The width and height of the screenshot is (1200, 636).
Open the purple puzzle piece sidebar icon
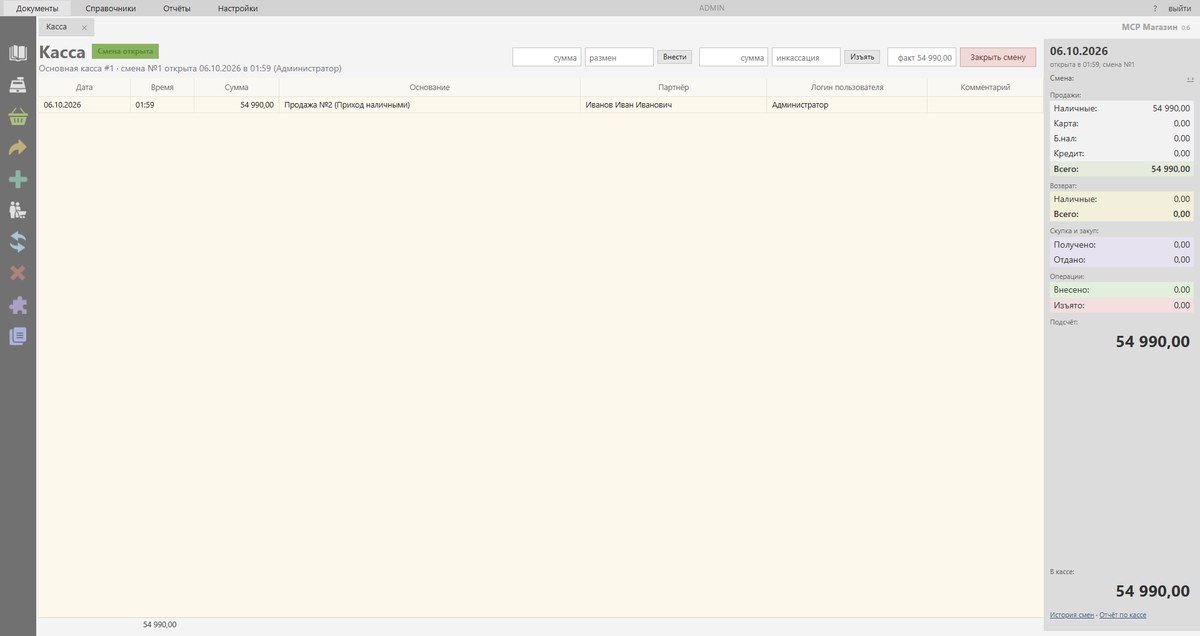coord(18,305)
